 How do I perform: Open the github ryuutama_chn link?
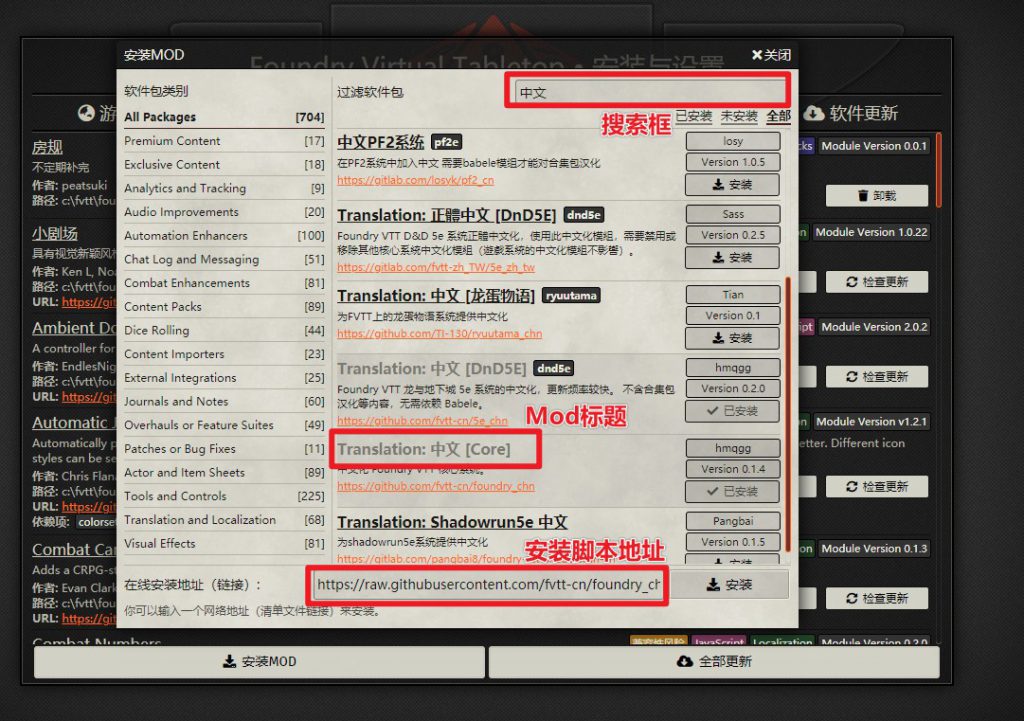[440, 333]
